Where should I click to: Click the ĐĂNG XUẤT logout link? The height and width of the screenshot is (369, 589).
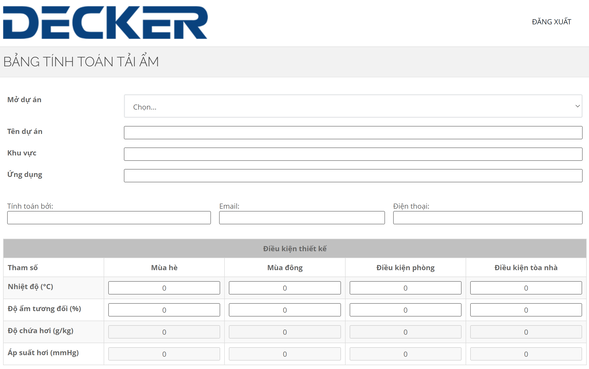[551, 22]
